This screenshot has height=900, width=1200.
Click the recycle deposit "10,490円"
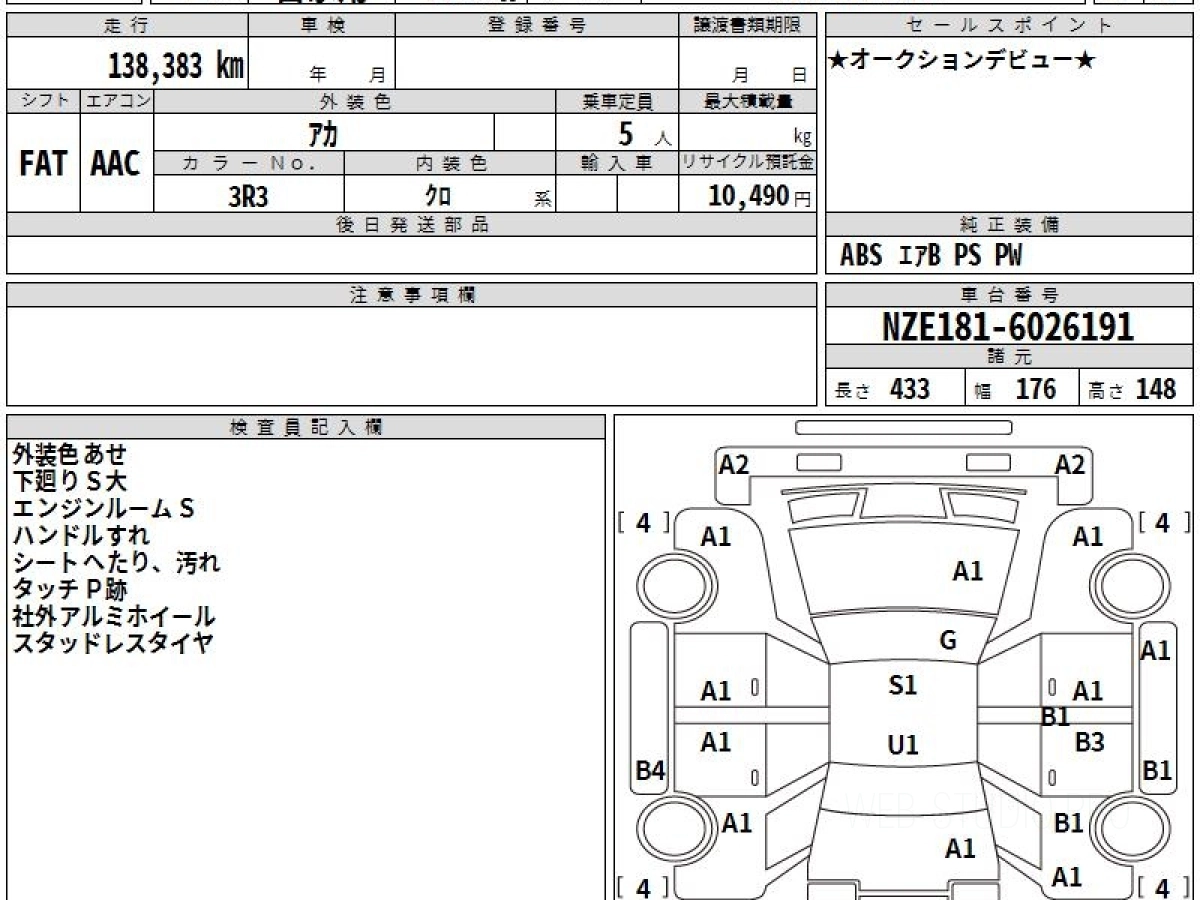760,196
